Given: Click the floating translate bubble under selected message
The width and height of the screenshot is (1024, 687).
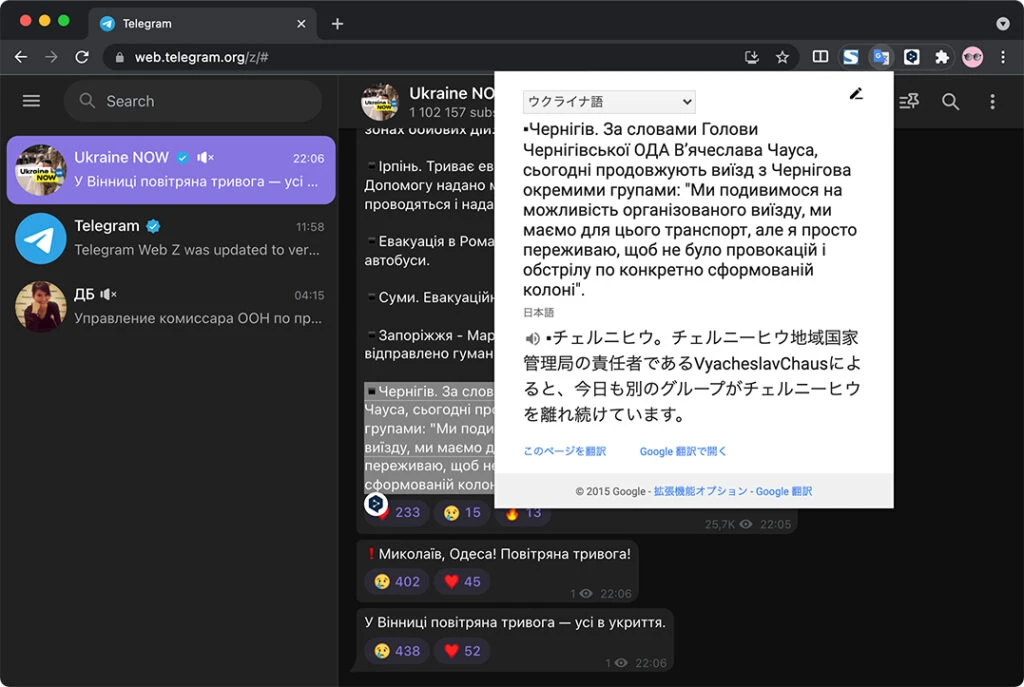Looking at the screenshot, I should tap(376, 503).
